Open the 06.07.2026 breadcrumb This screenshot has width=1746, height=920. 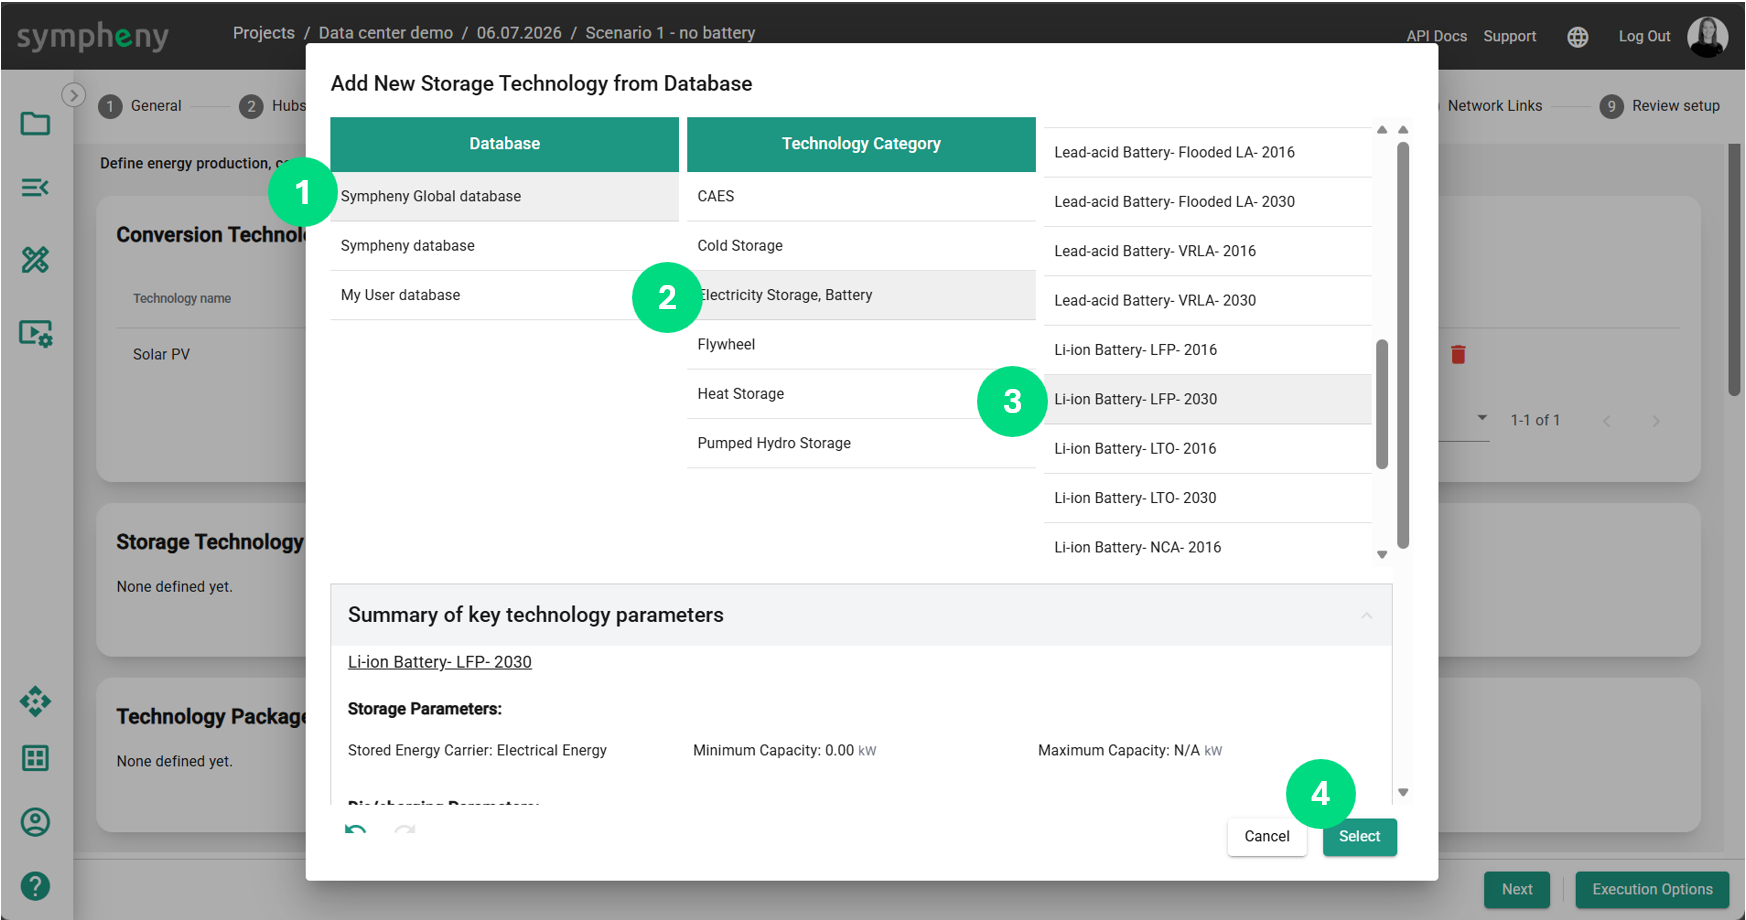click(x=519, y=33)
